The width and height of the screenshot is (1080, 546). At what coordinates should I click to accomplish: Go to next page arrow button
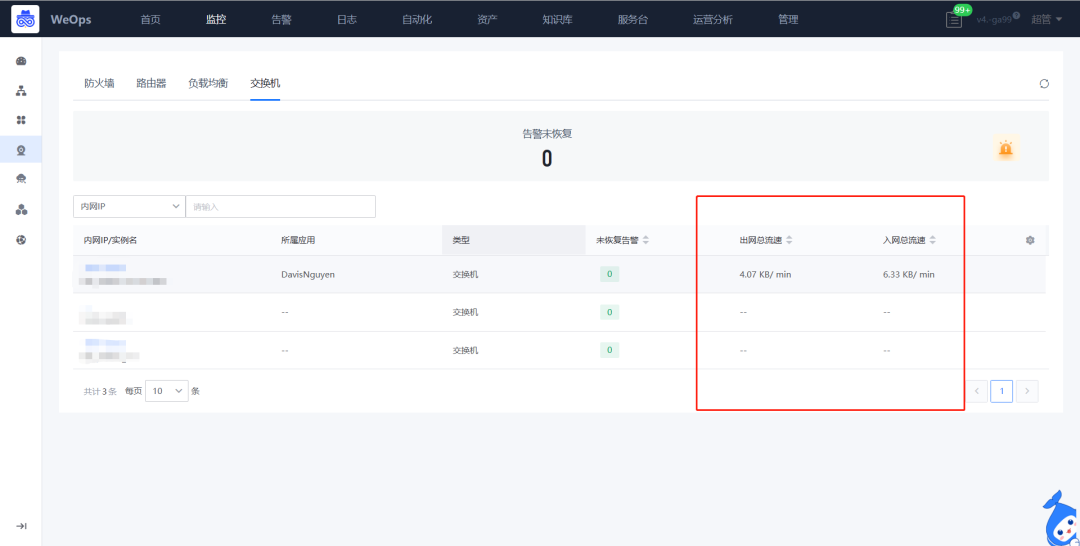1027,391
